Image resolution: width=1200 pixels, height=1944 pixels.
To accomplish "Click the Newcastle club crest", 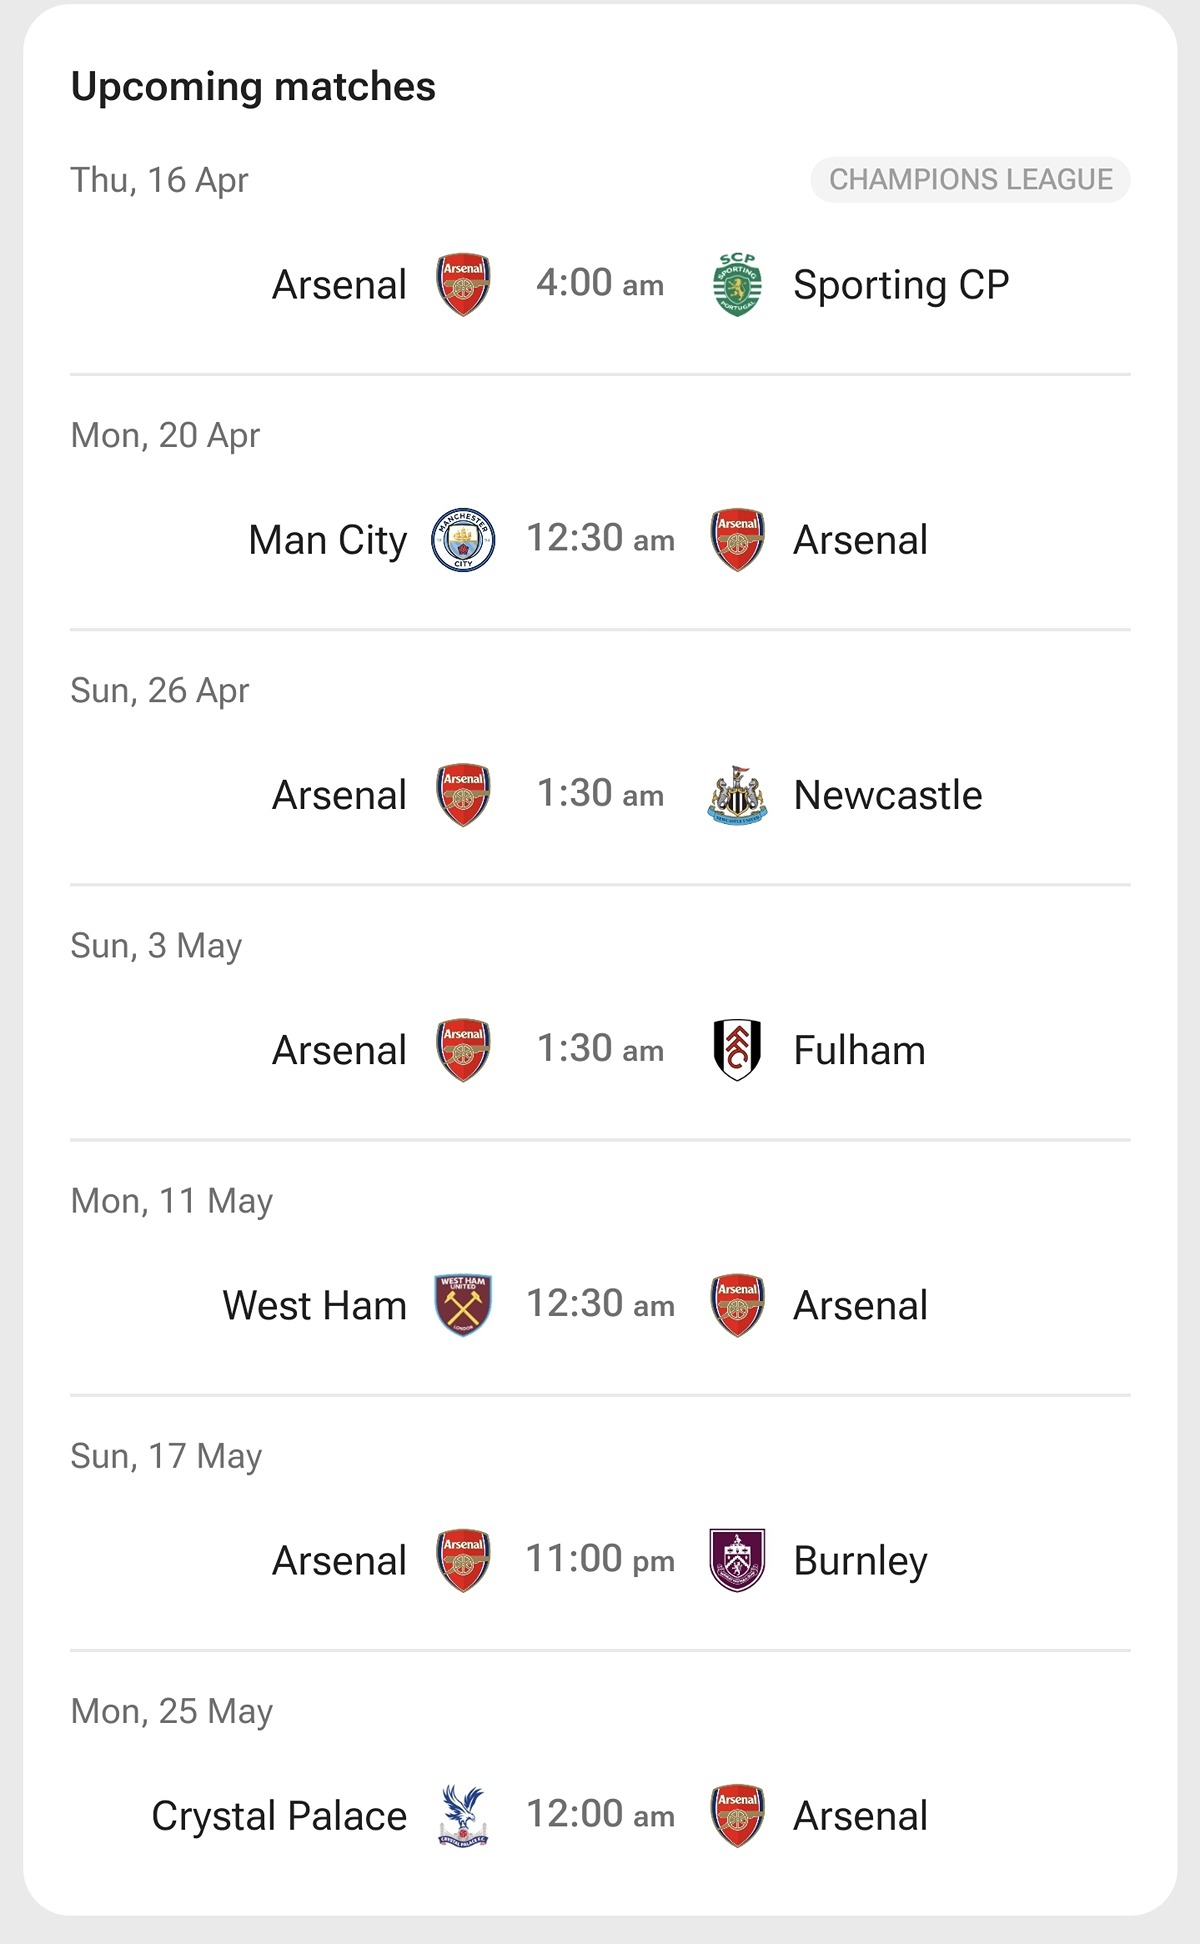I will 737,796.
